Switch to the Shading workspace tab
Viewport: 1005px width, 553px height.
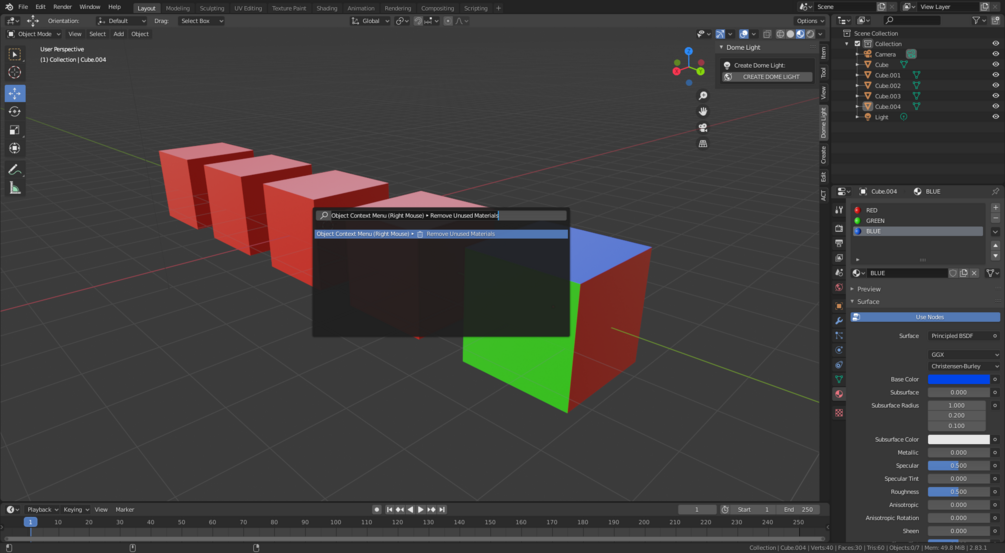pos(326,8)
